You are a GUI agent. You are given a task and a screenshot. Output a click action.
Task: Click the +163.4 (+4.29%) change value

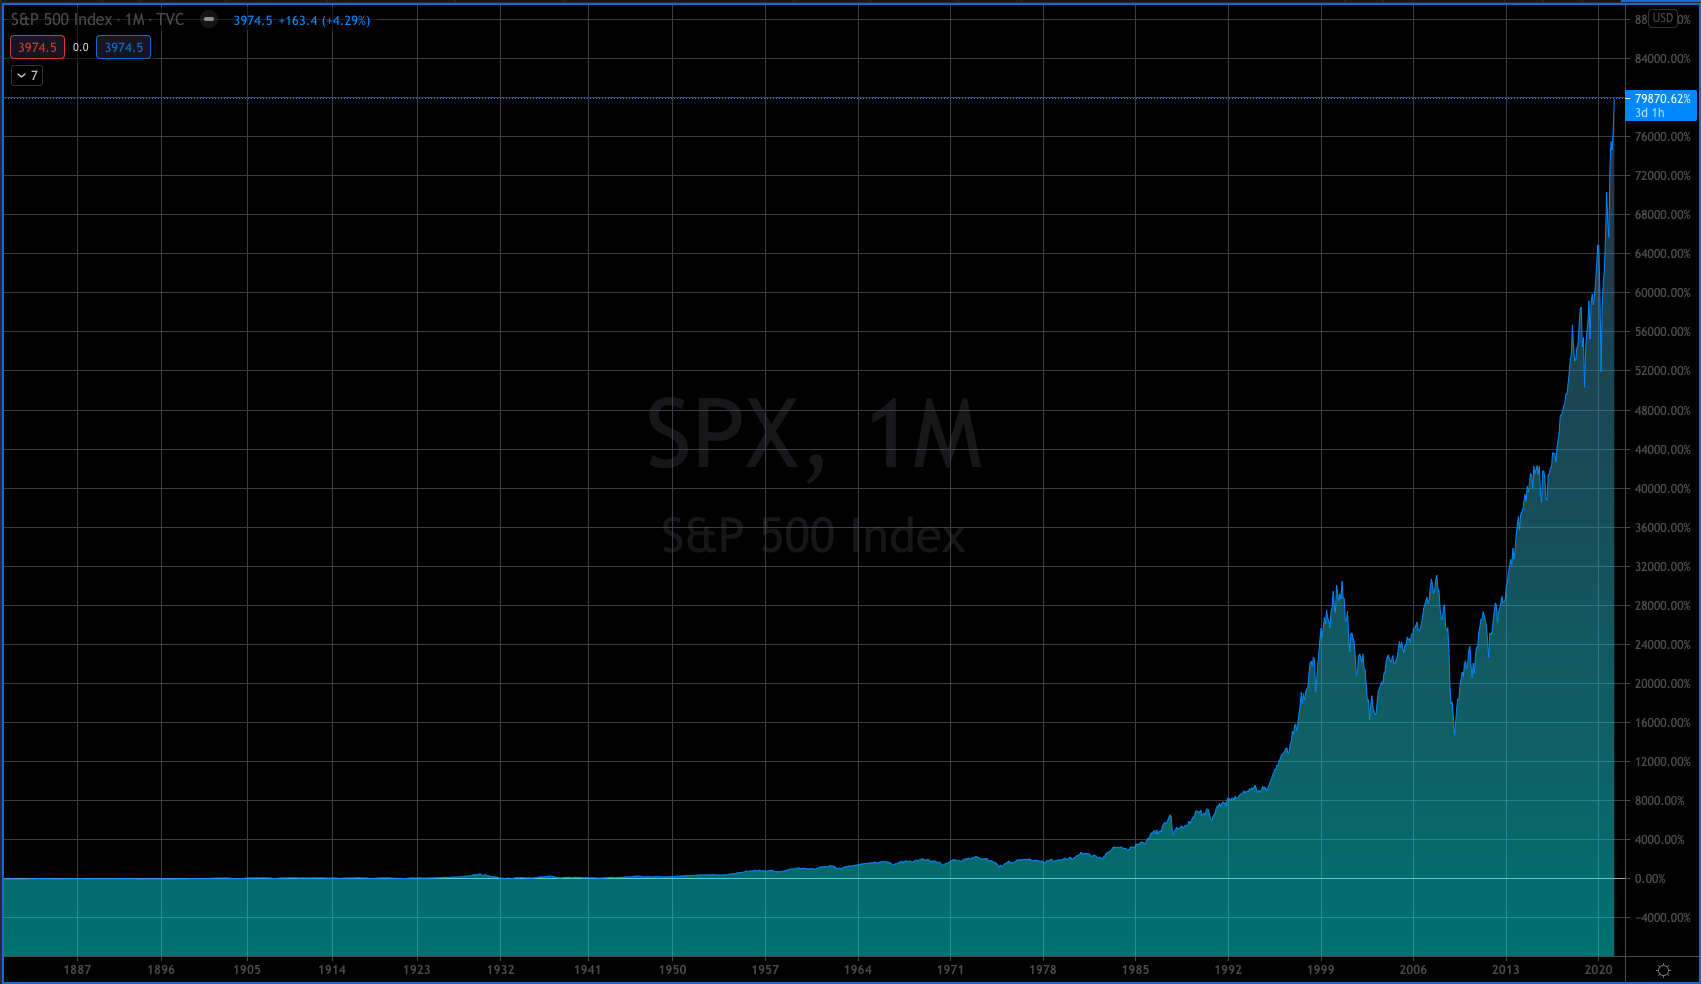pyautogui.click(x=324, y=20)
